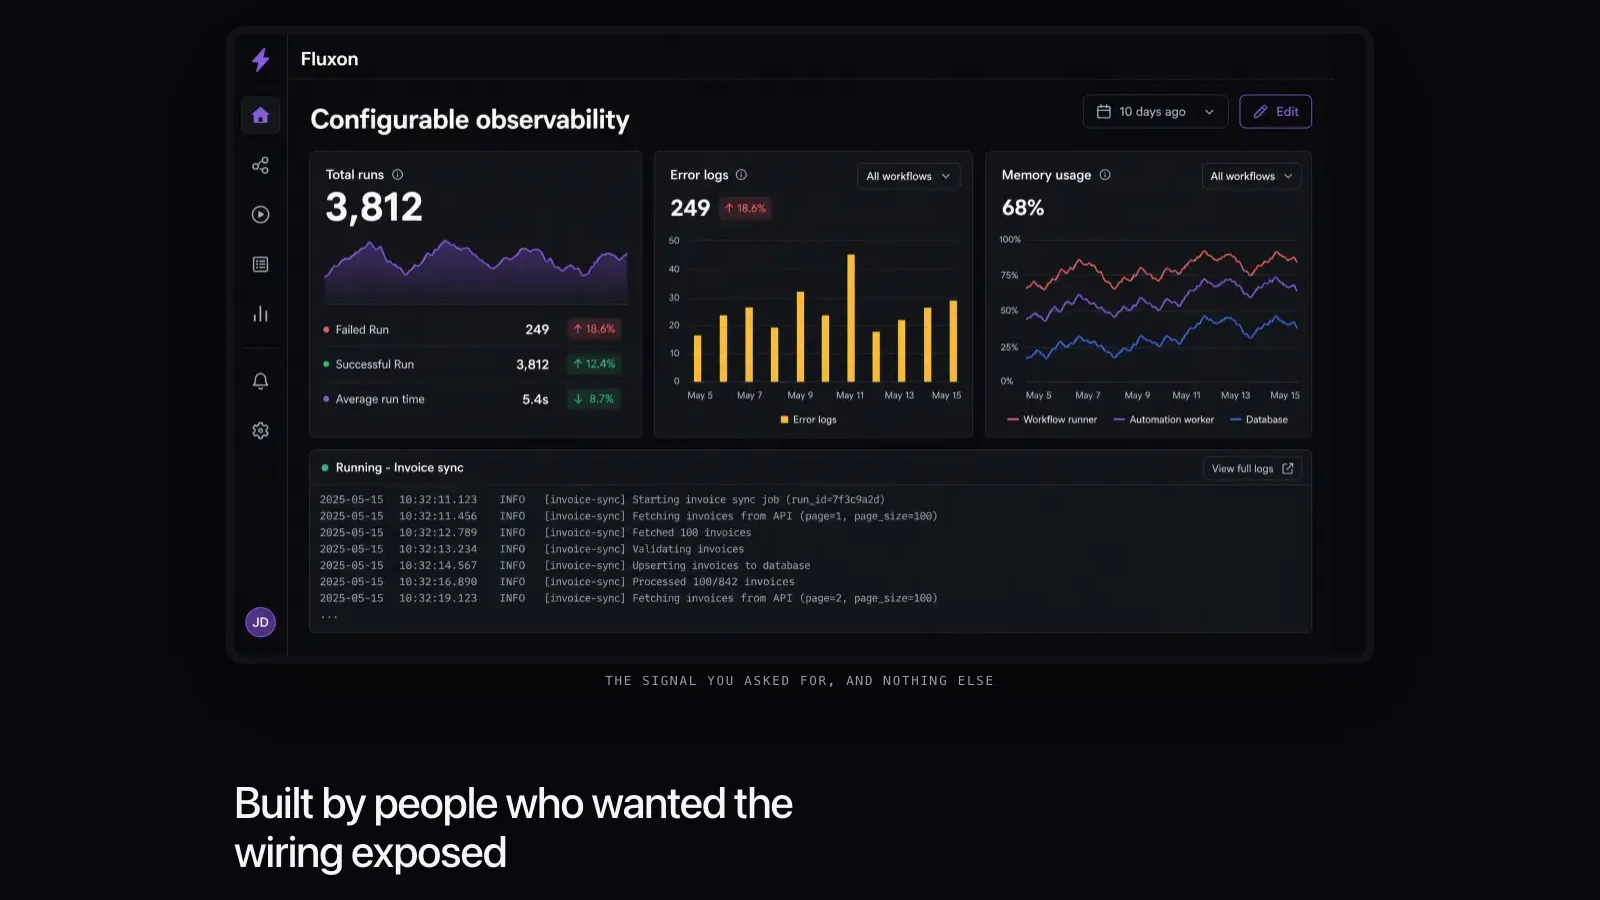The height and width of the screenshot is (900, 1600).
Task: Click info icon next to Total runs
Action: point(397,174)
